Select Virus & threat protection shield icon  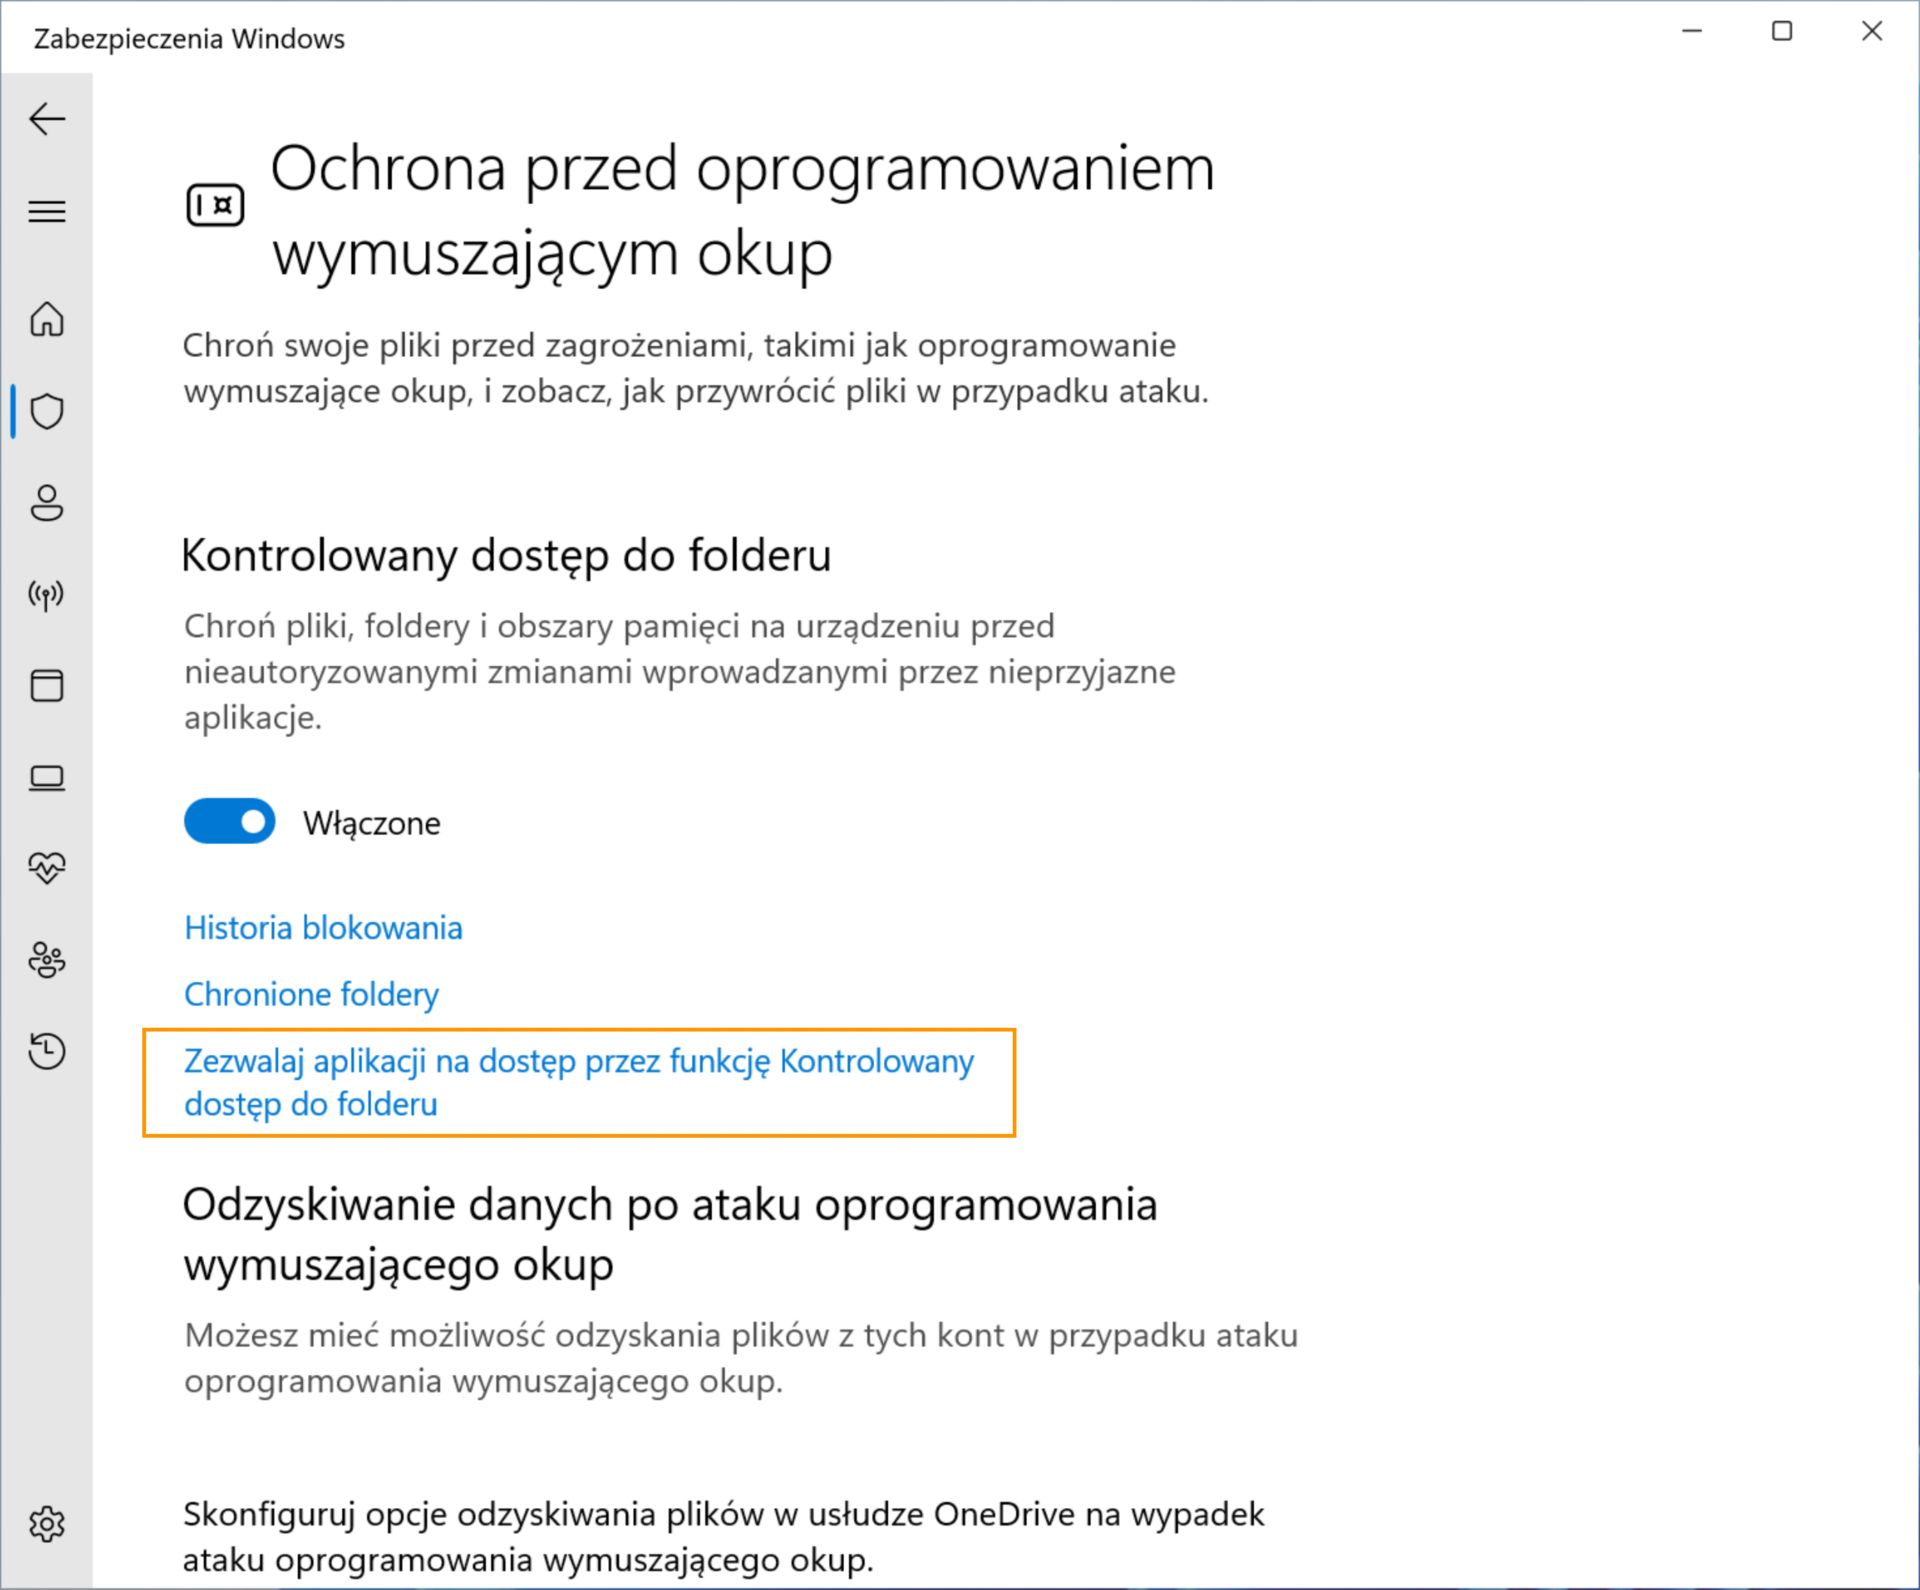pyautogui.click(x=47, y=411)
